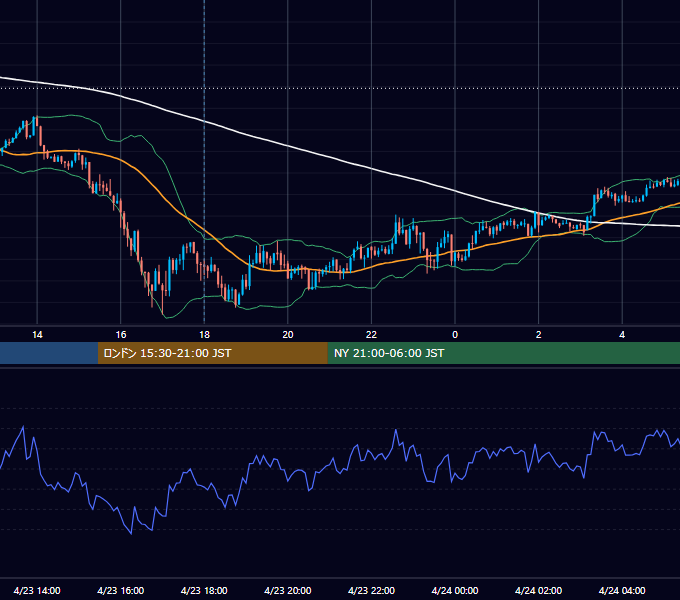Viewport: 680px width, 600px height.
Task: Click the 4 hour axis label
Action: 622,335
